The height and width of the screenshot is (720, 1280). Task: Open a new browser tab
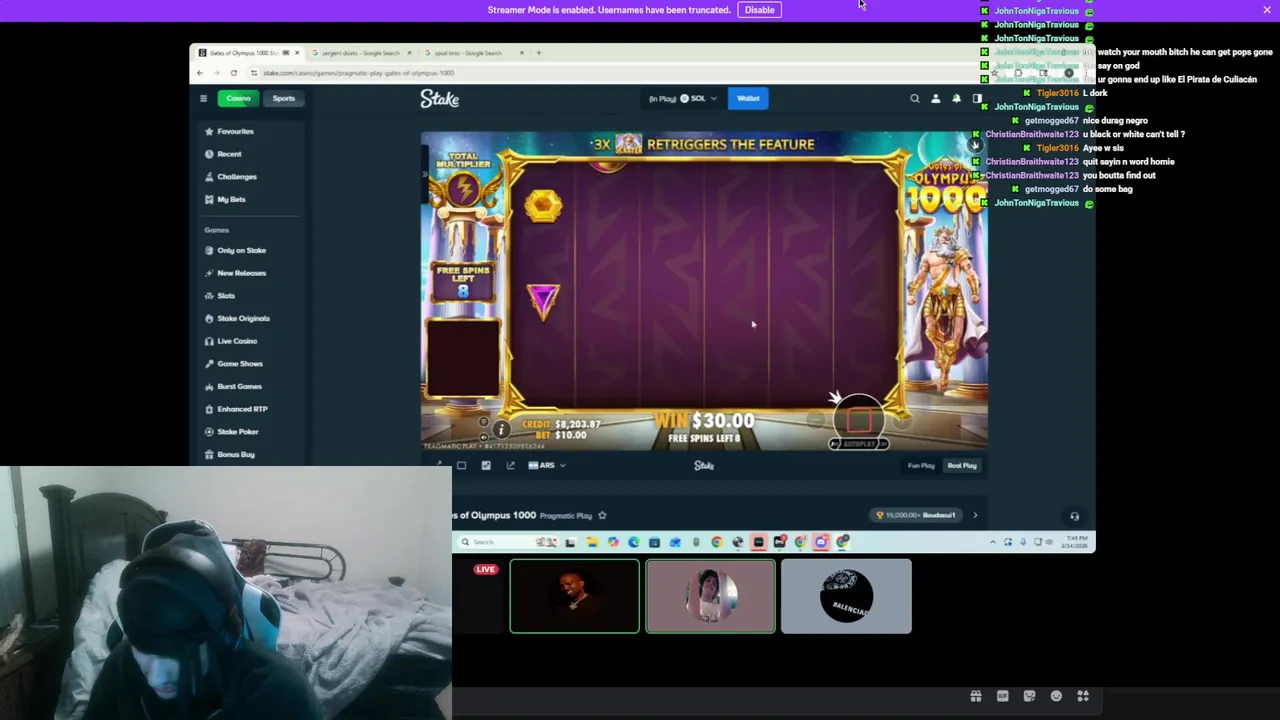[x=538, y=53]
